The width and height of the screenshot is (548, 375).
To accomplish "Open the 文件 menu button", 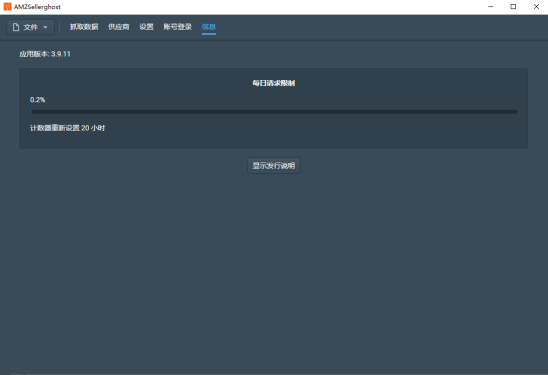I will pos(30,27).
